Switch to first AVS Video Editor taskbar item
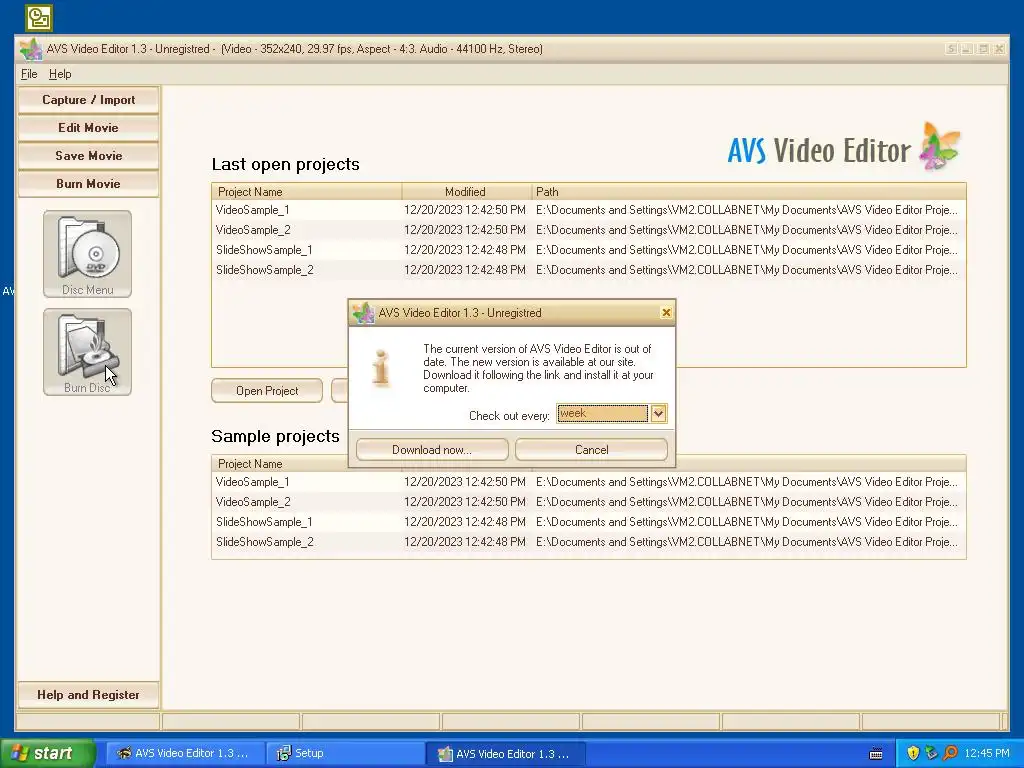The height and width of the screenshot is (768, 1024). click(185, 754)
